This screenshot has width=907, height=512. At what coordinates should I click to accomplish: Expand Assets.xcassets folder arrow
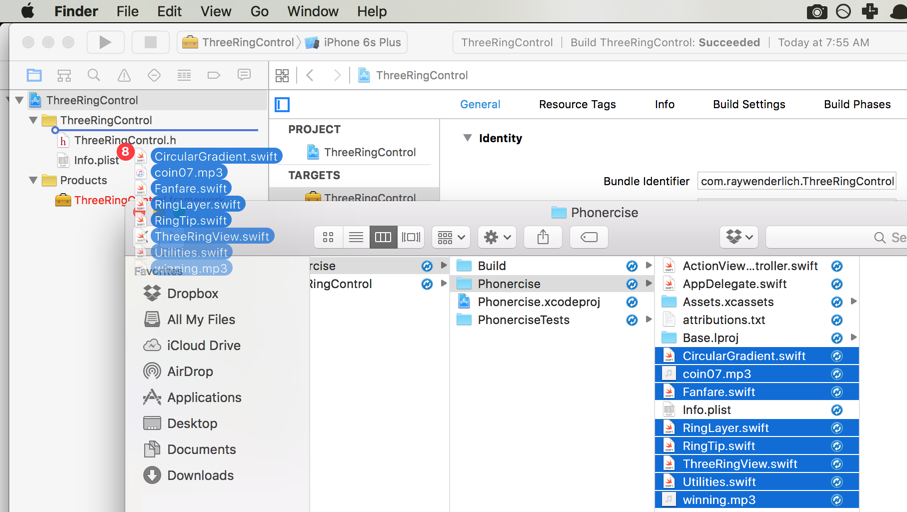pyautogui.click(x=853, y=301)
